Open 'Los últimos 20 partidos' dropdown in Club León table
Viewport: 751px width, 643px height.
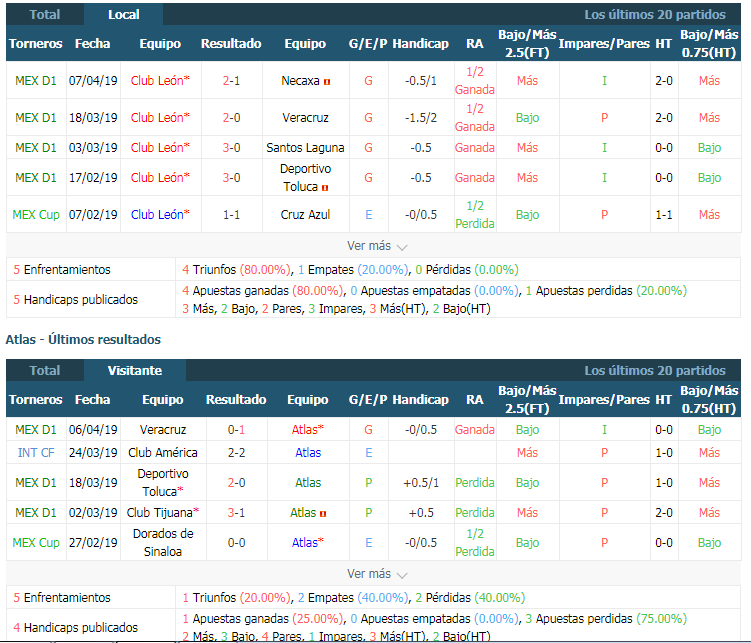pyautogui.click(x=654, y=14)
